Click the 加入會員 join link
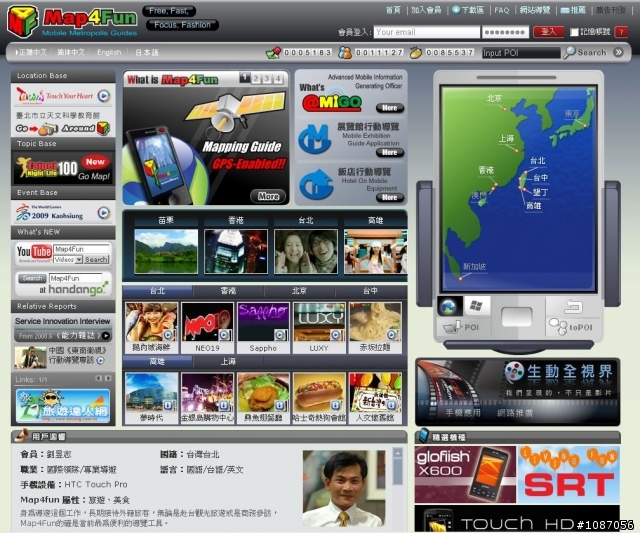This screenshot has width=640, height=533. tap(426, 10)
